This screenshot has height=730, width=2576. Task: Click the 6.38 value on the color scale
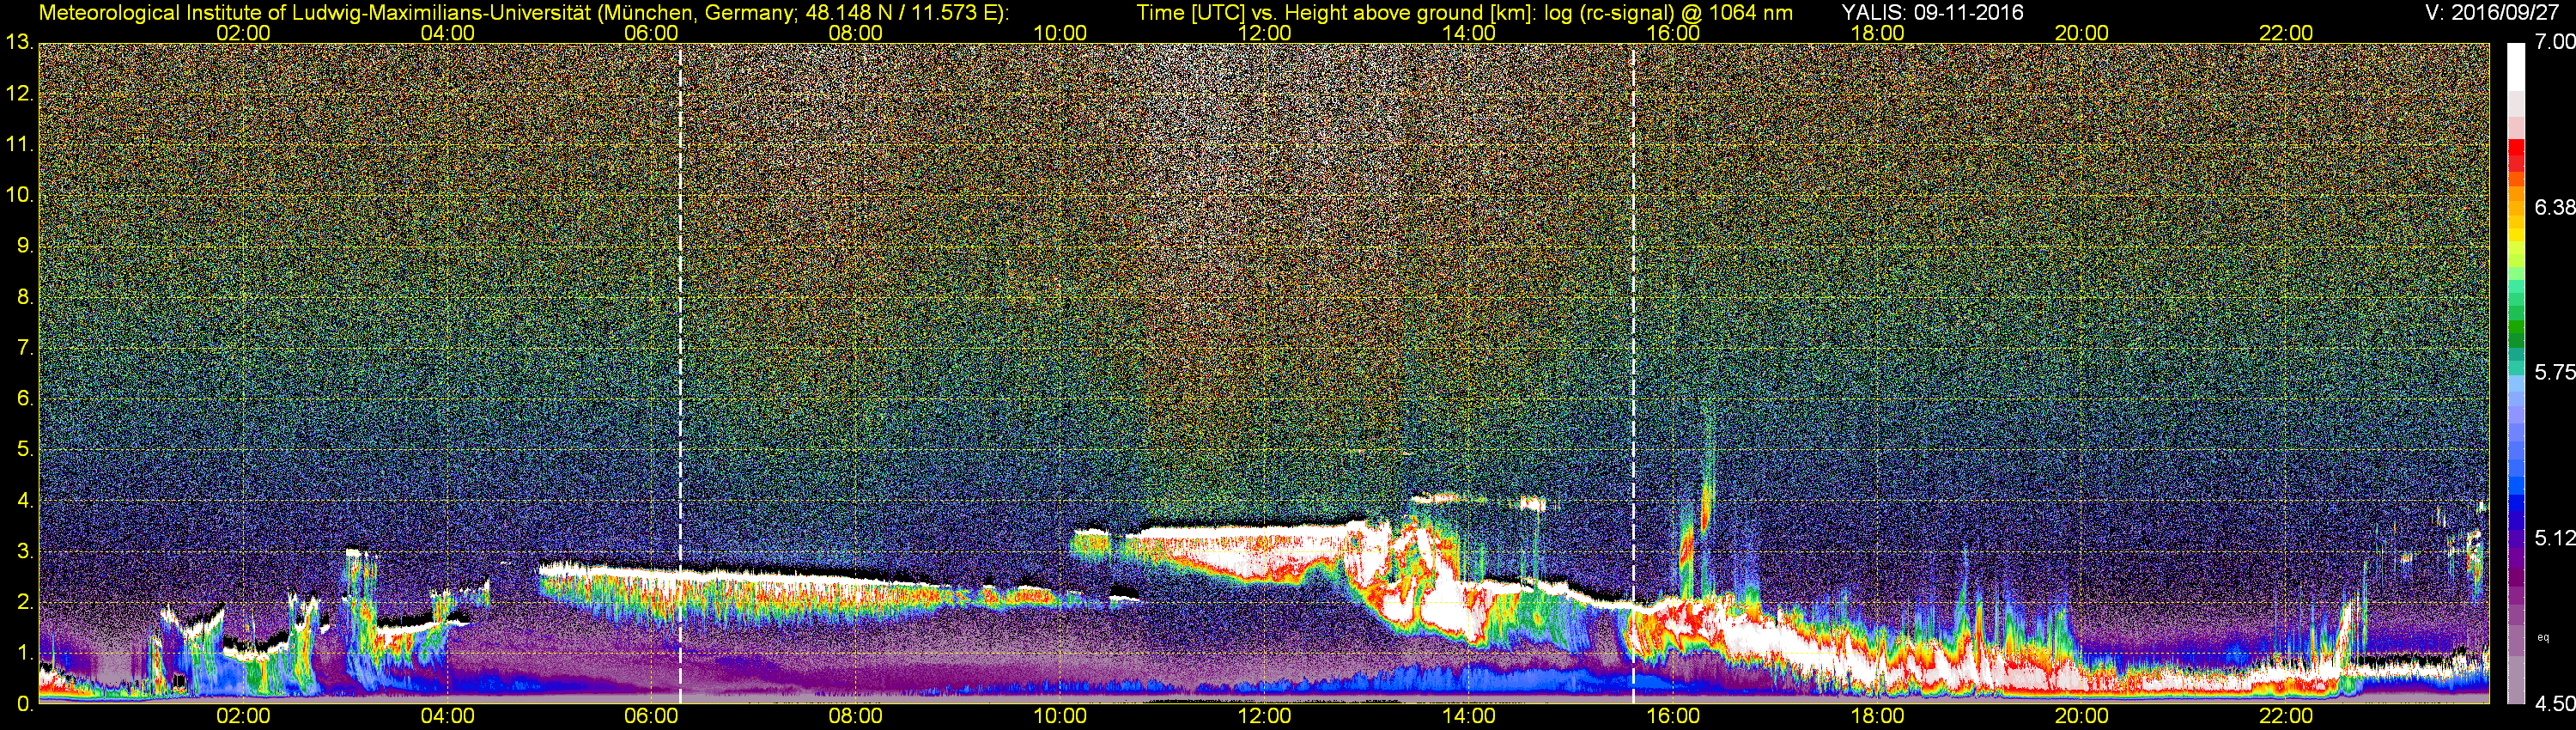point(2554,207)
